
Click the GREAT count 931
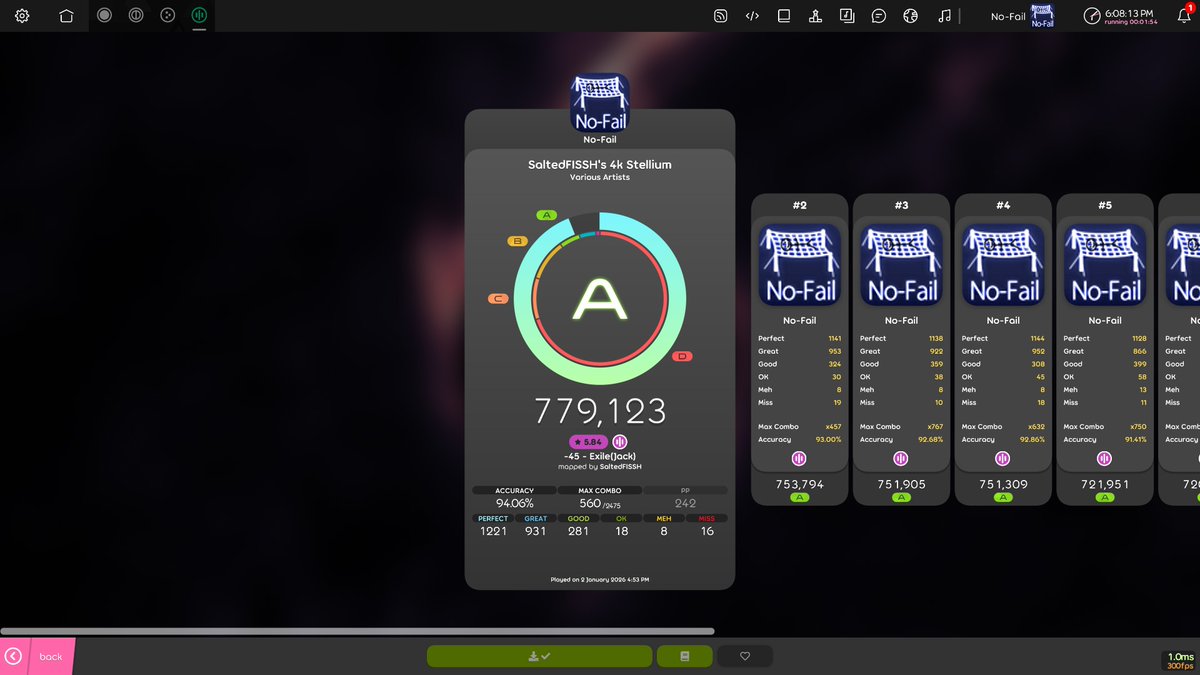click(536, 531)
